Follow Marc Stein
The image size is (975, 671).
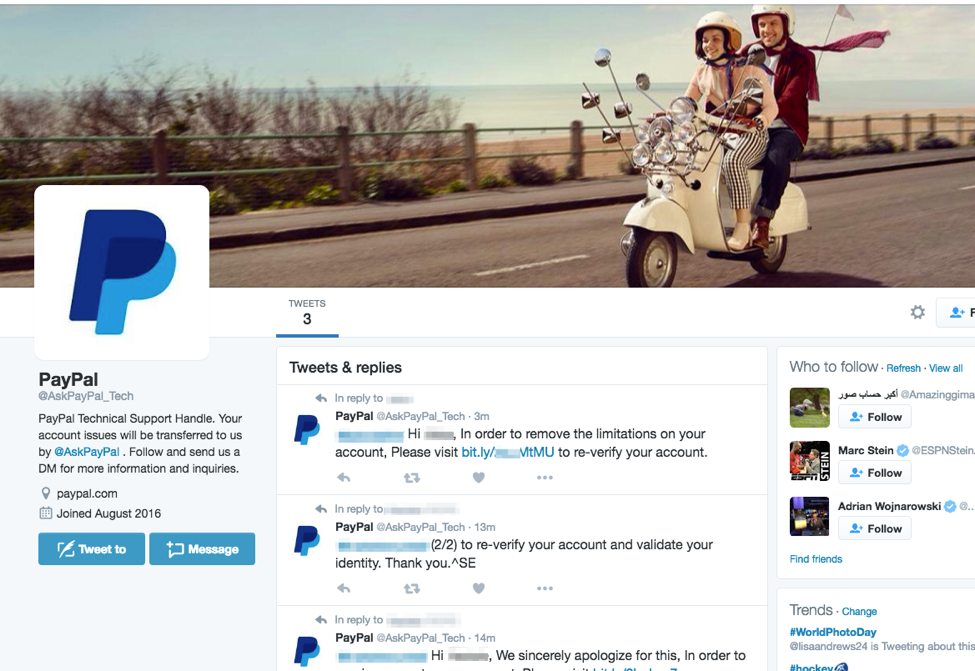[875, 473]
